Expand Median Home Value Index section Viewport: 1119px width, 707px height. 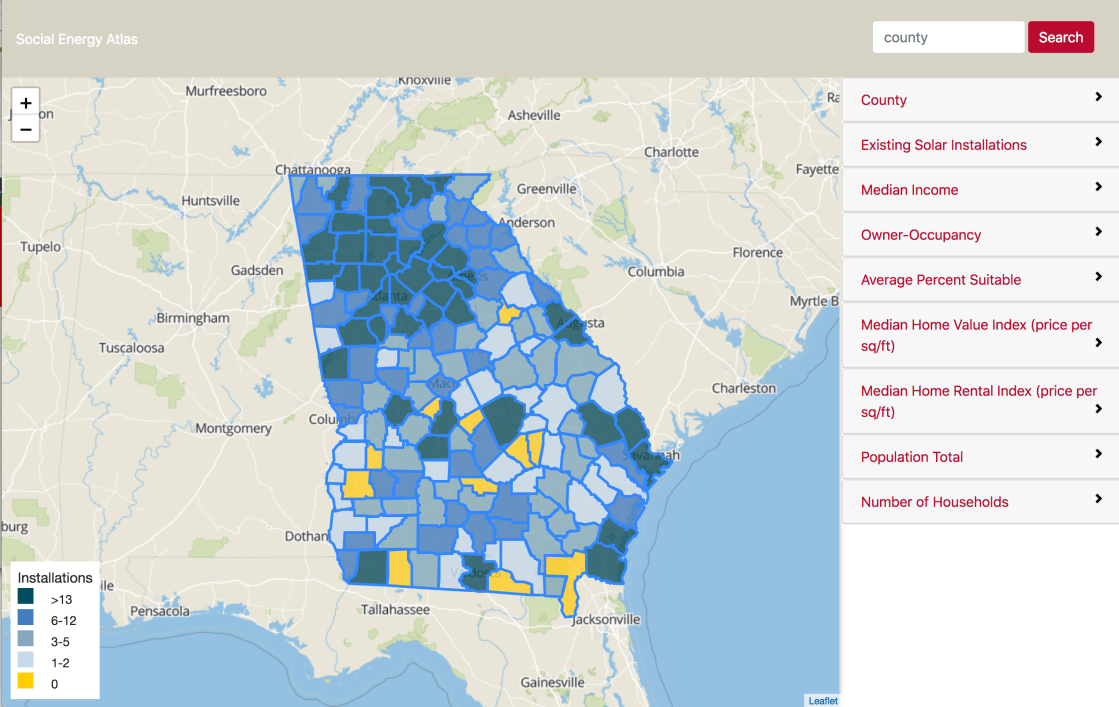(x=979, y=334)
